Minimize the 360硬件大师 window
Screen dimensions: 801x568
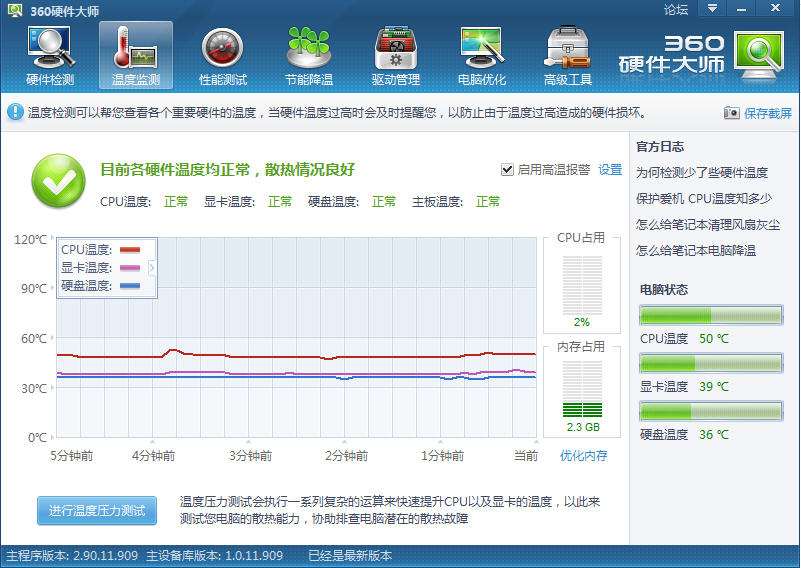point(742,9)
